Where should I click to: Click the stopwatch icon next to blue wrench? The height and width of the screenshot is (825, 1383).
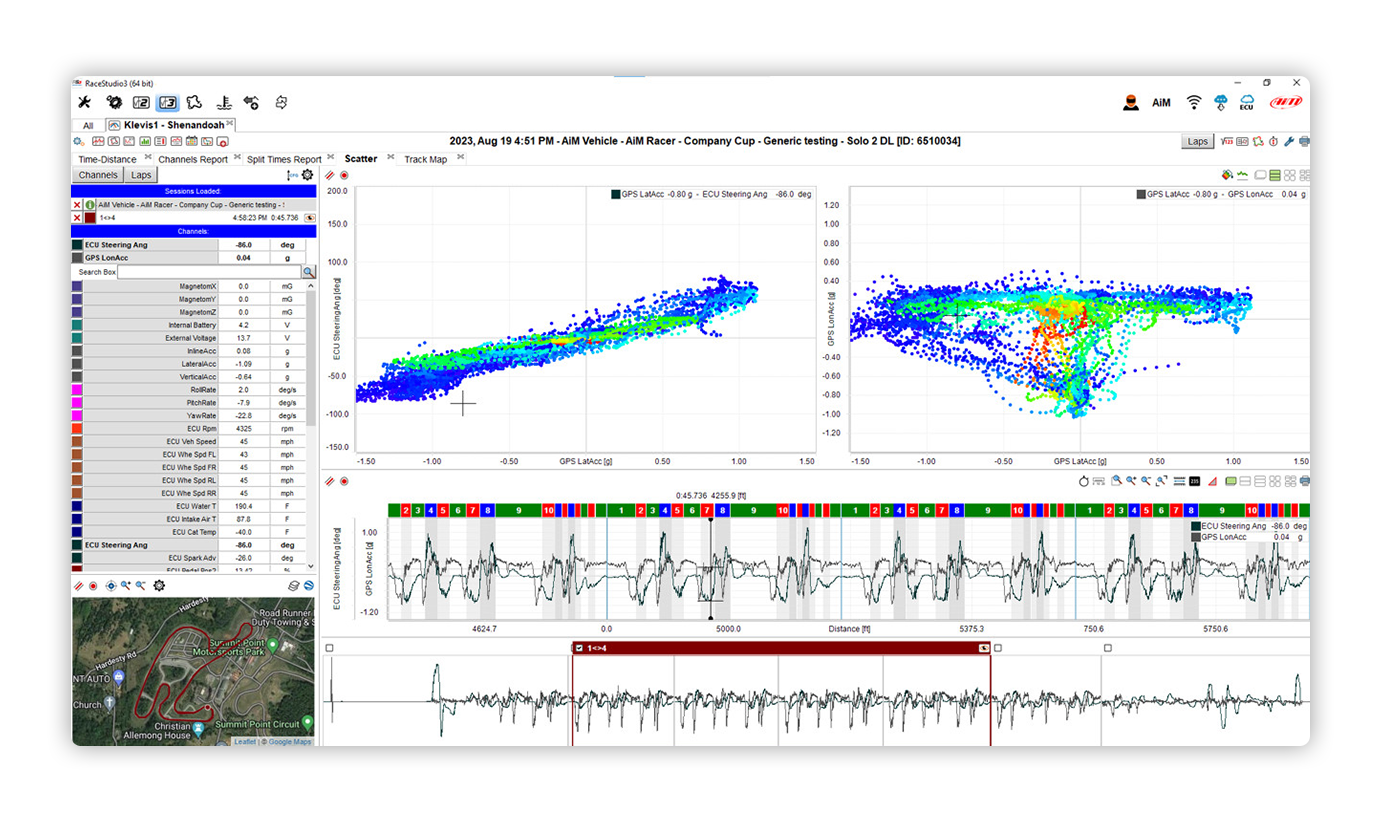point(1274,142)
